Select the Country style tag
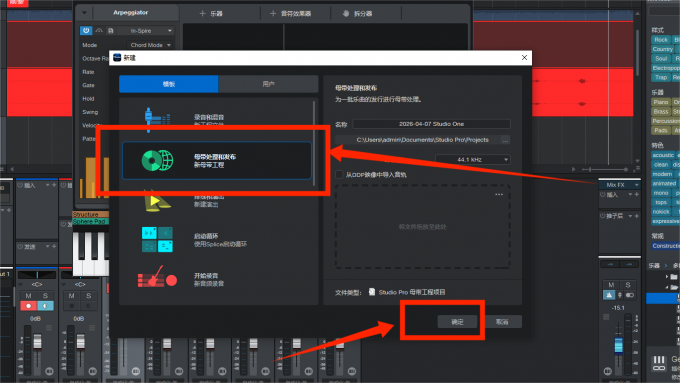The height and width of the screenshot is (383, 680). [663, 49]
